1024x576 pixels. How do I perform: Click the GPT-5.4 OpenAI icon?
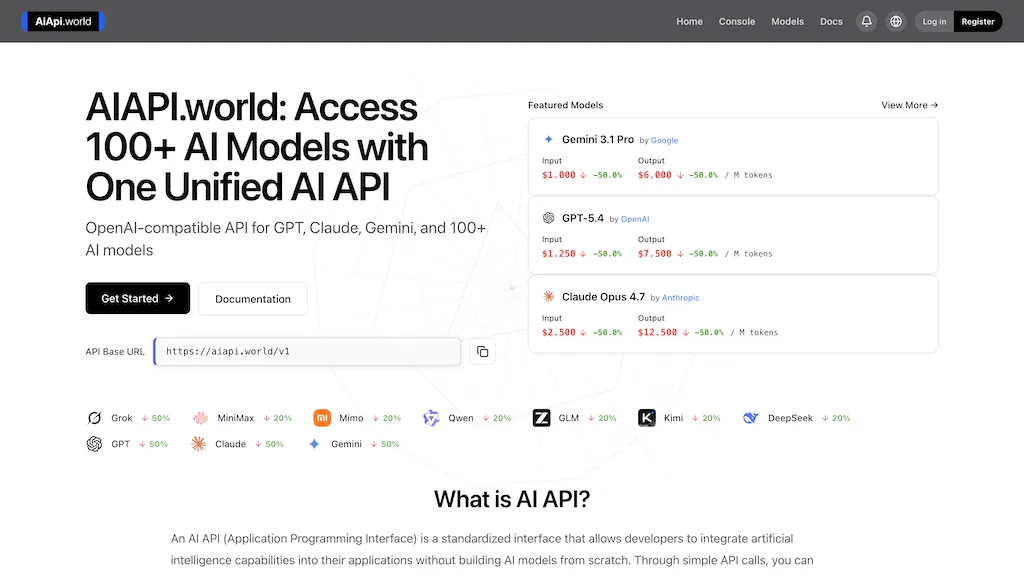549,218
